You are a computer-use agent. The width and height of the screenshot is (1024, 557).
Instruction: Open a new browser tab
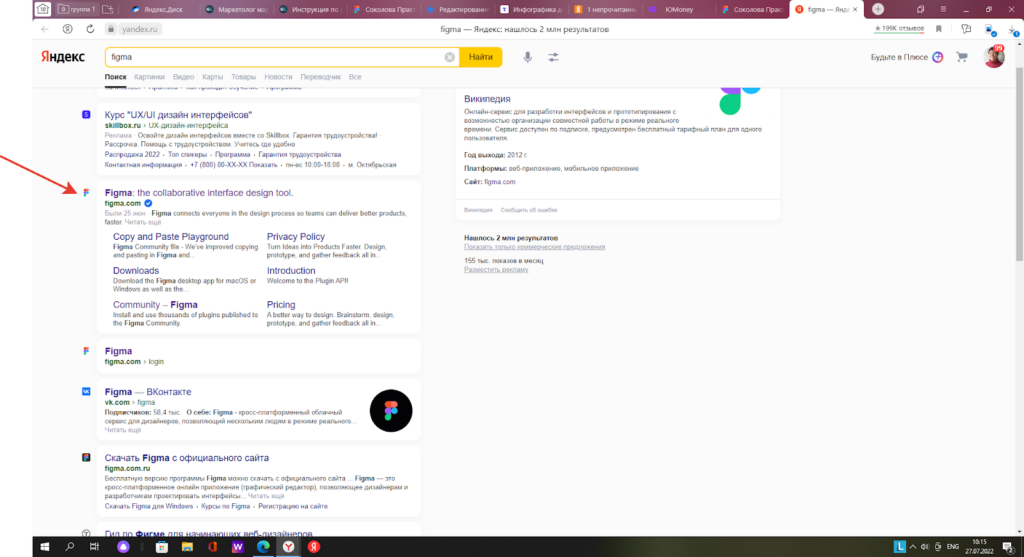878,9
